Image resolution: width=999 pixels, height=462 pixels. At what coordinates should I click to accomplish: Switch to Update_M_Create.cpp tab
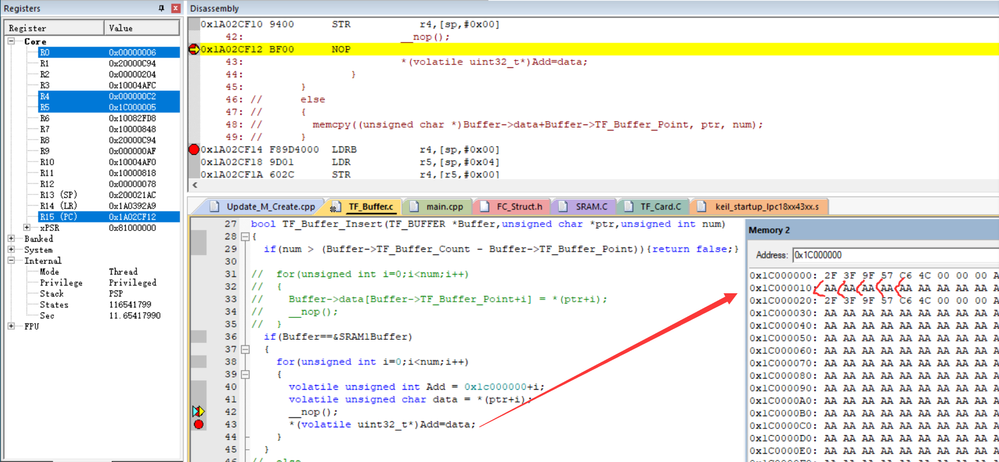[x=262, y=206]
